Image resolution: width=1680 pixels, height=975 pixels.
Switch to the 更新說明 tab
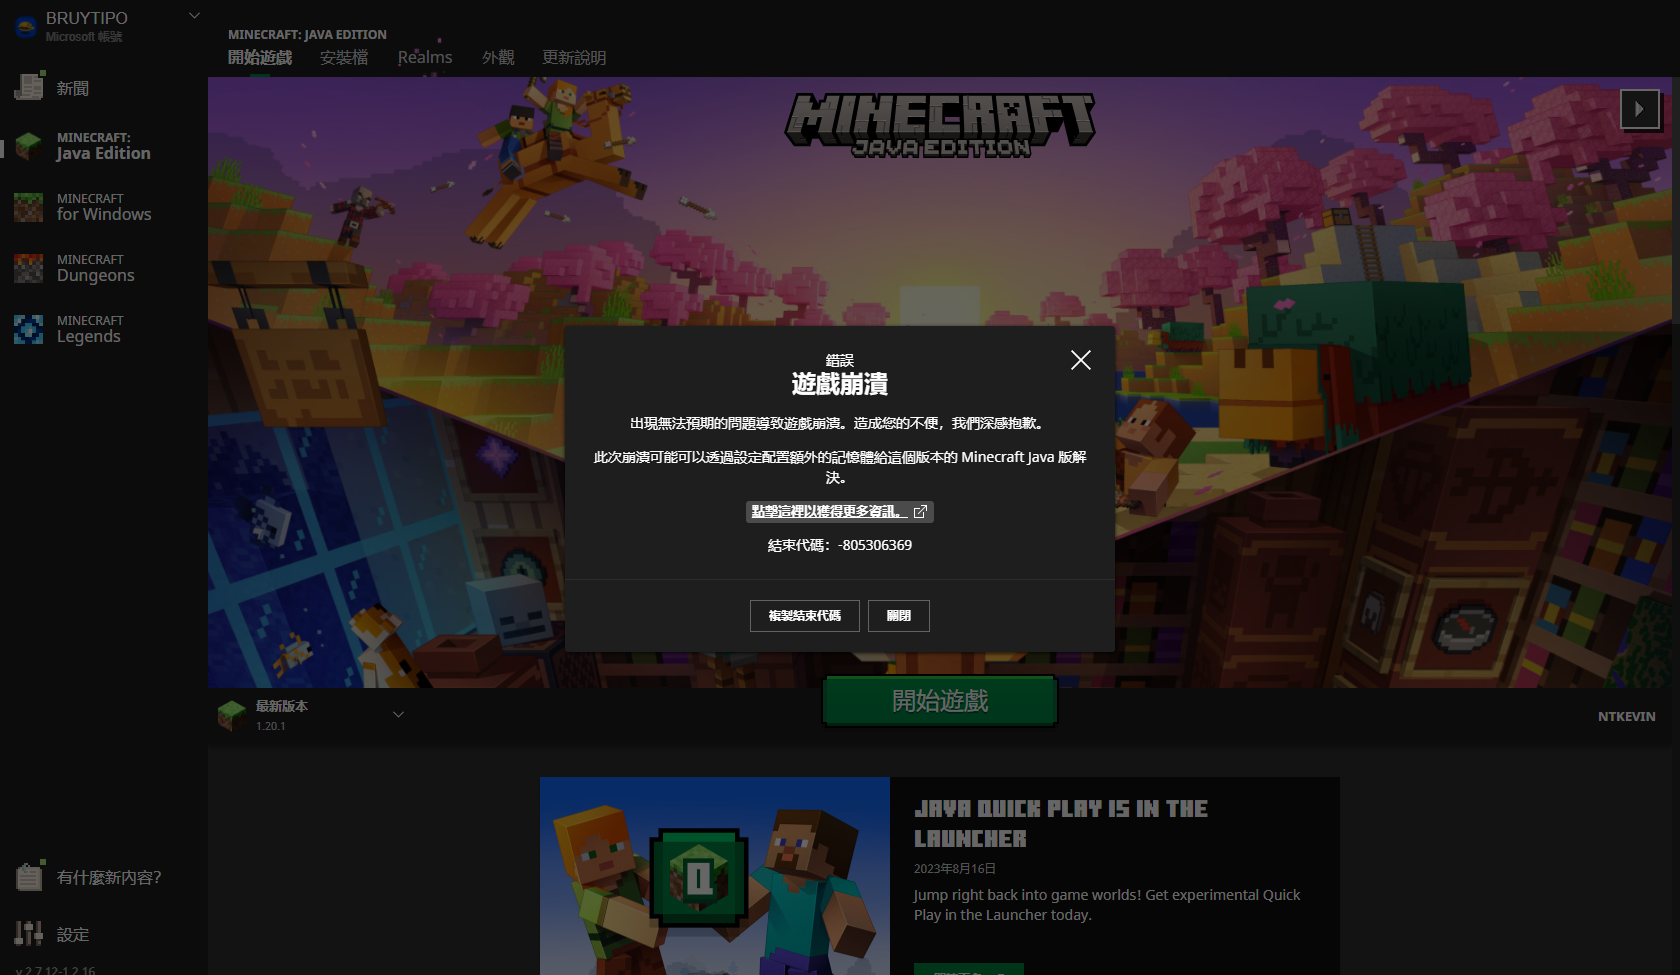pos(574,57)
